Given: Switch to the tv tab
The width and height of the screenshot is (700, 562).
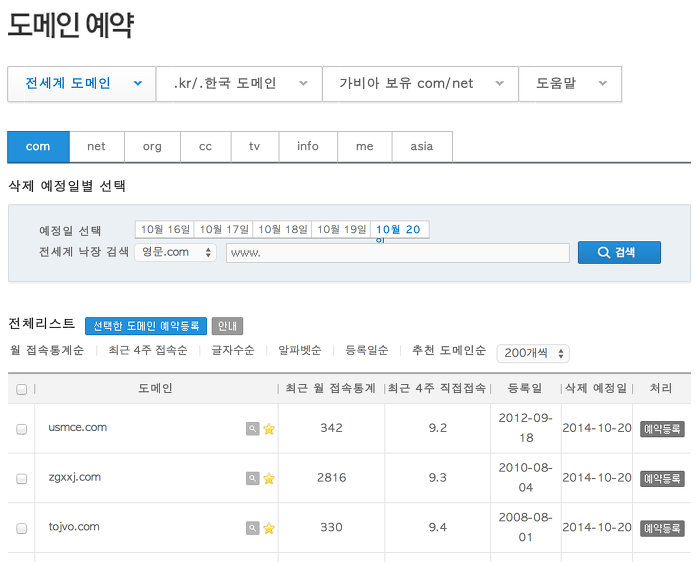Looking at the screenshot, I should click(x=254, y=146).
